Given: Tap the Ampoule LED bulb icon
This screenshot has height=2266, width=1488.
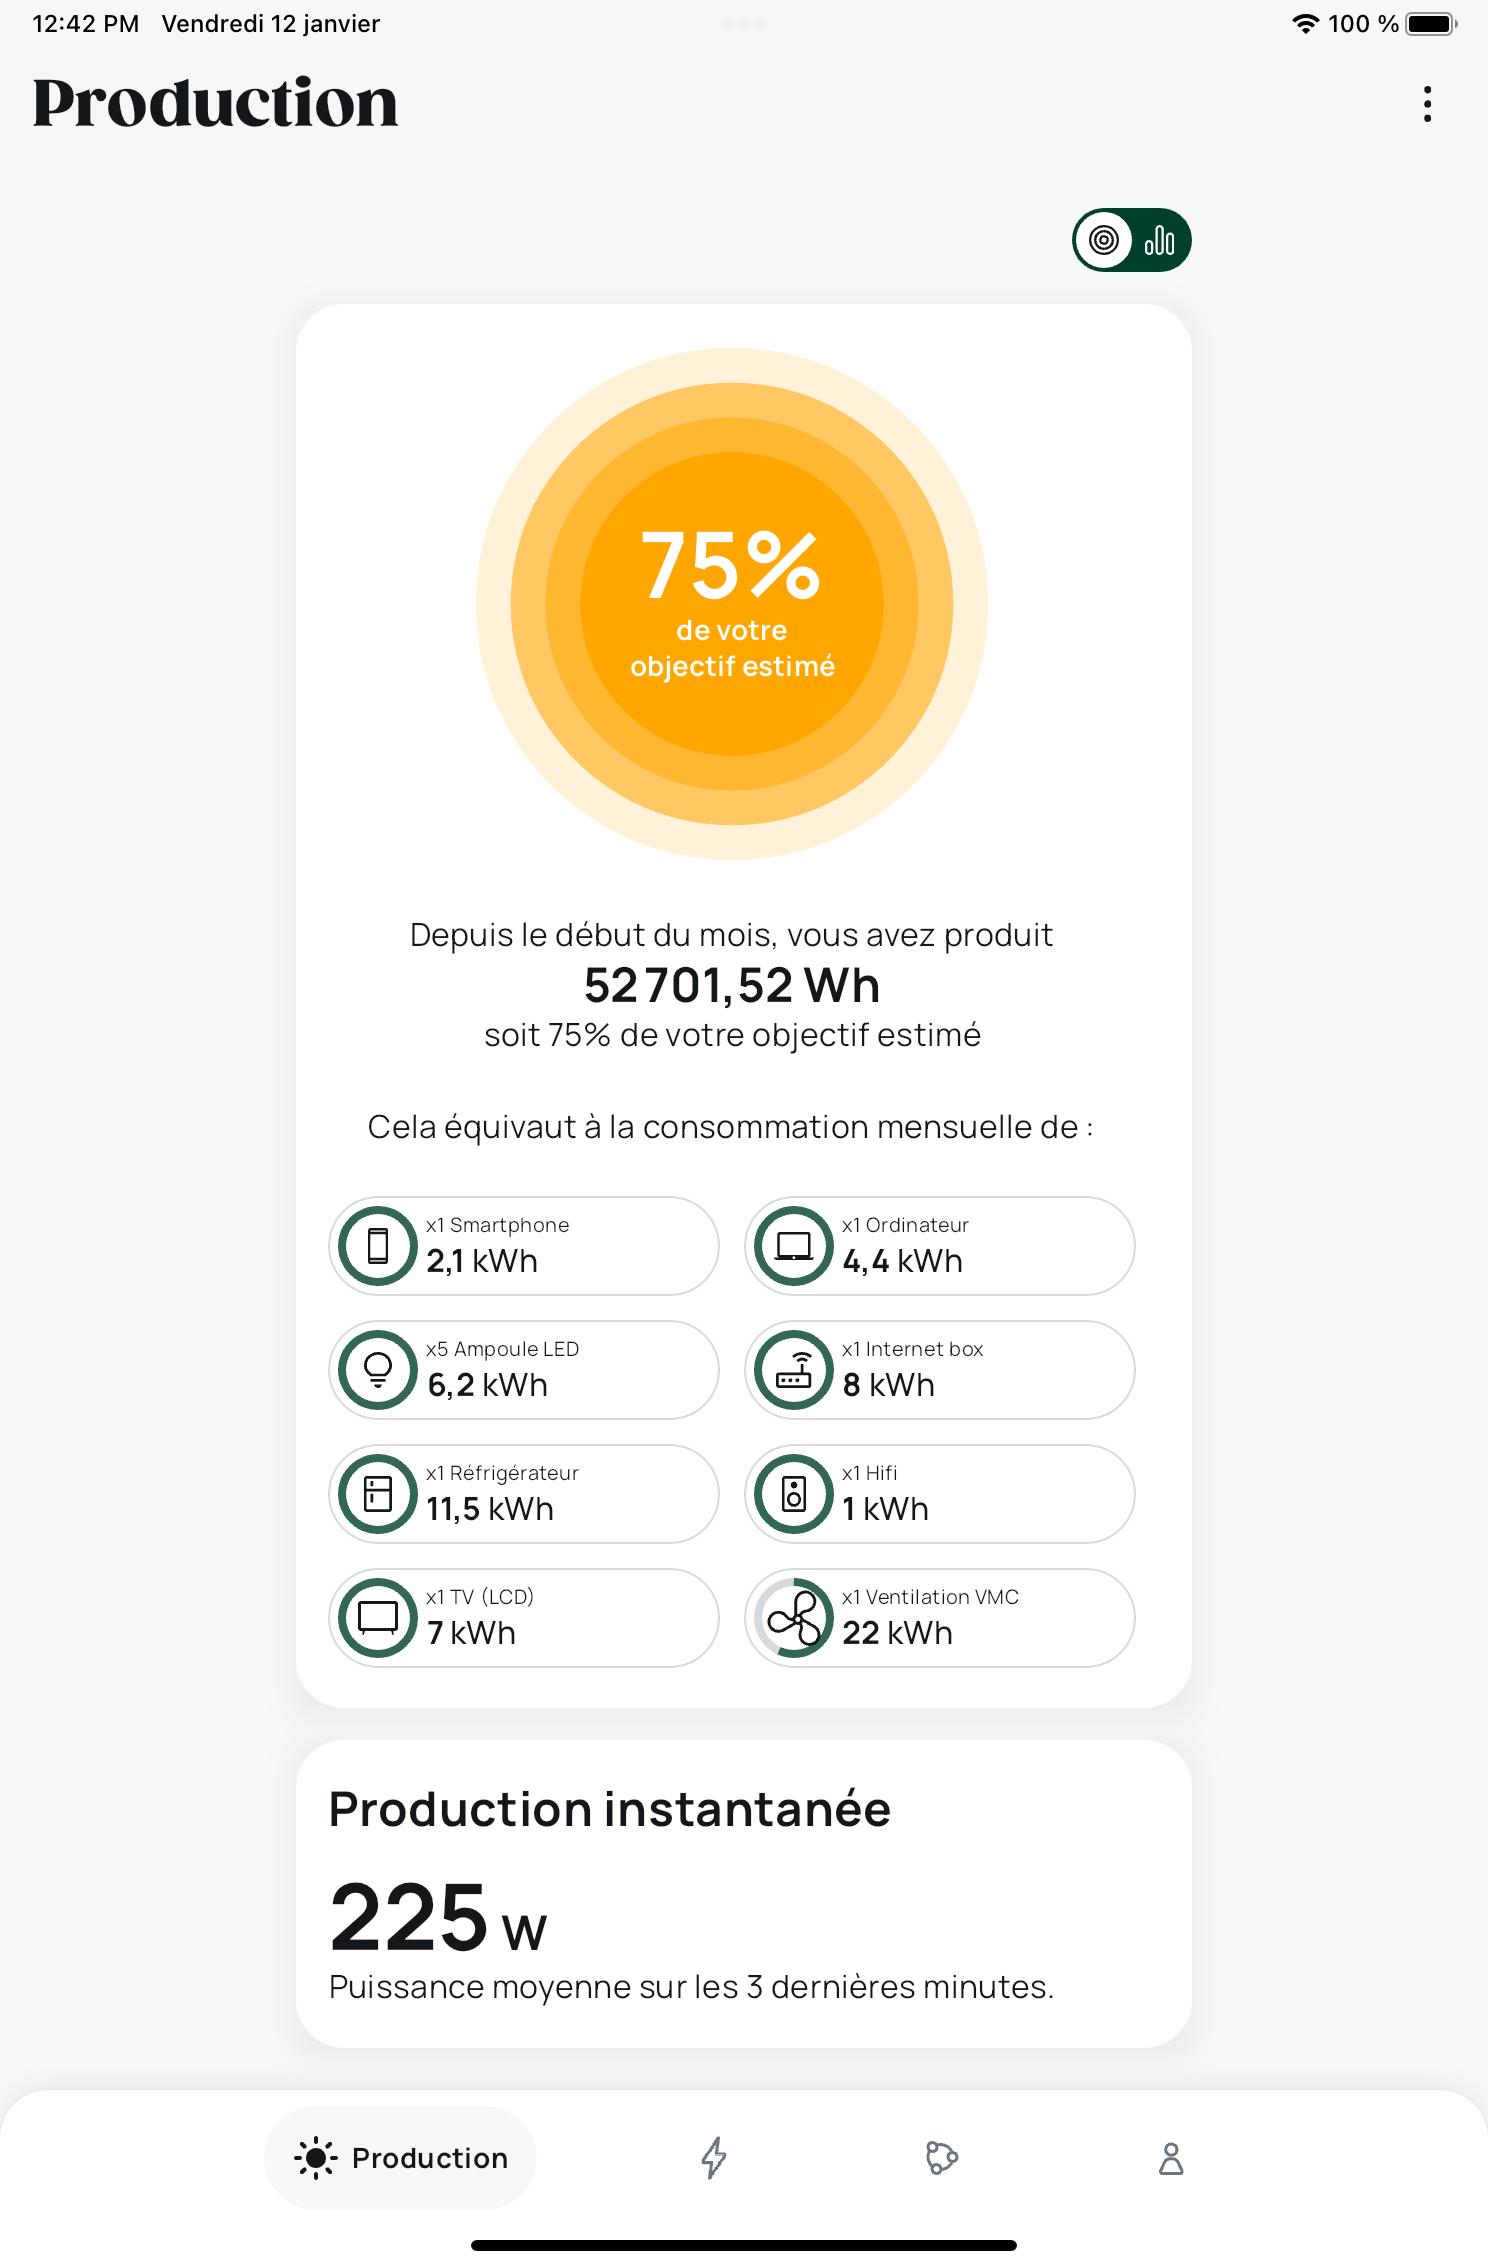Looking at the screenshot, I should click(378, 1370).
